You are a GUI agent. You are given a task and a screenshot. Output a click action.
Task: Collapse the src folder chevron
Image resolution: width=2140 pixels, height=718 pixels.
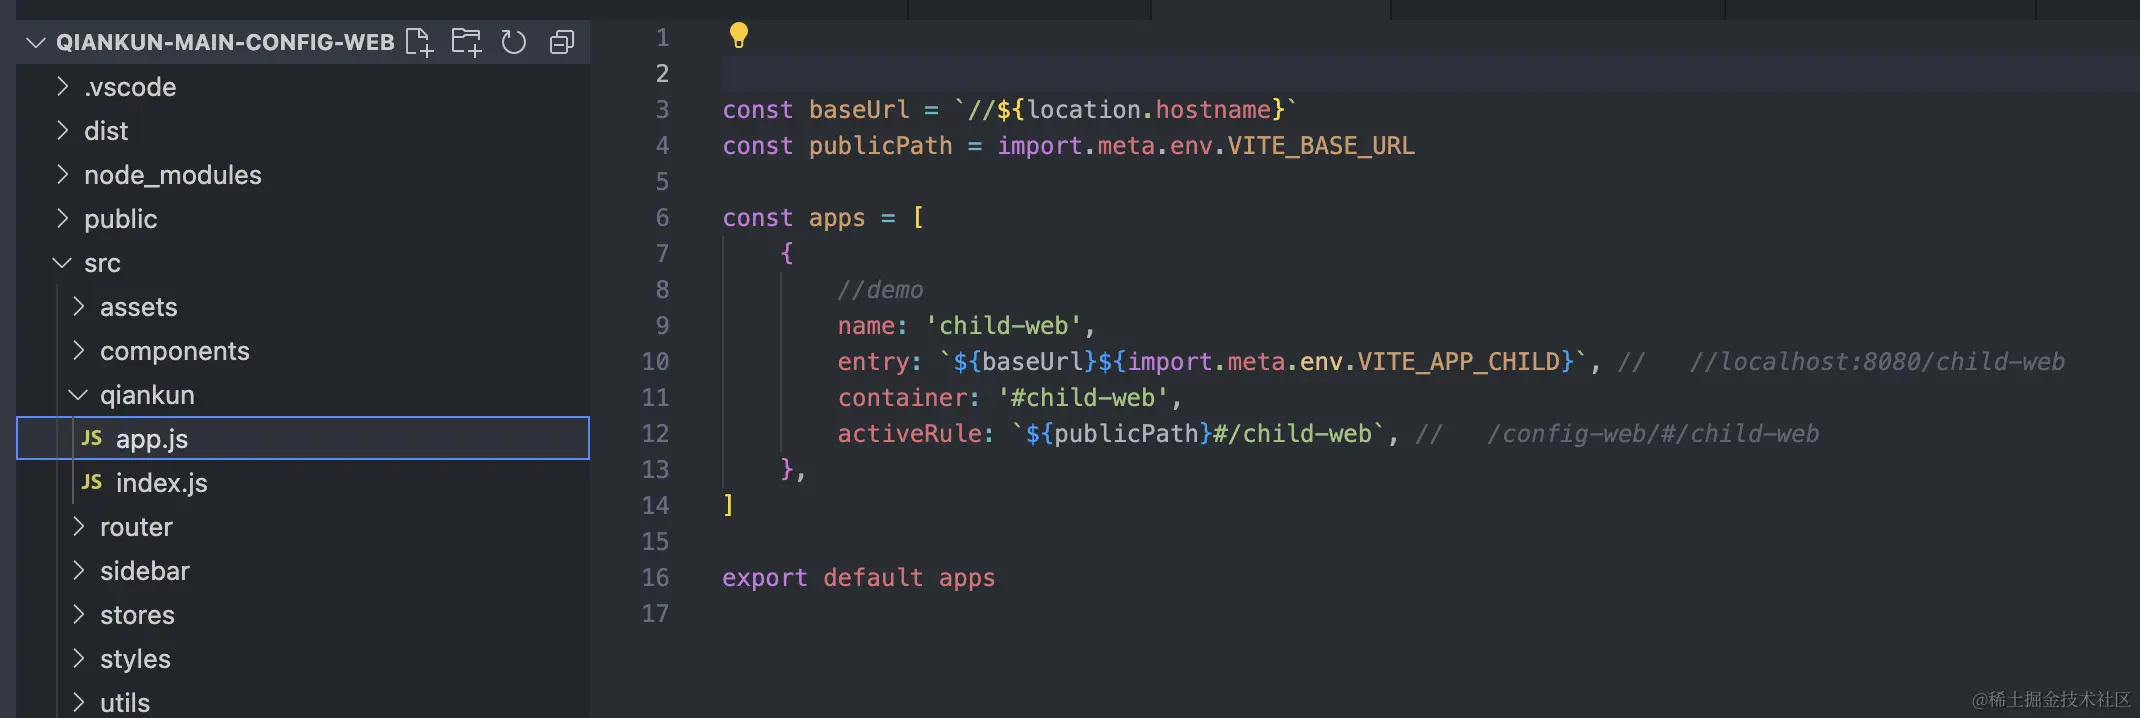coord(62,262)
